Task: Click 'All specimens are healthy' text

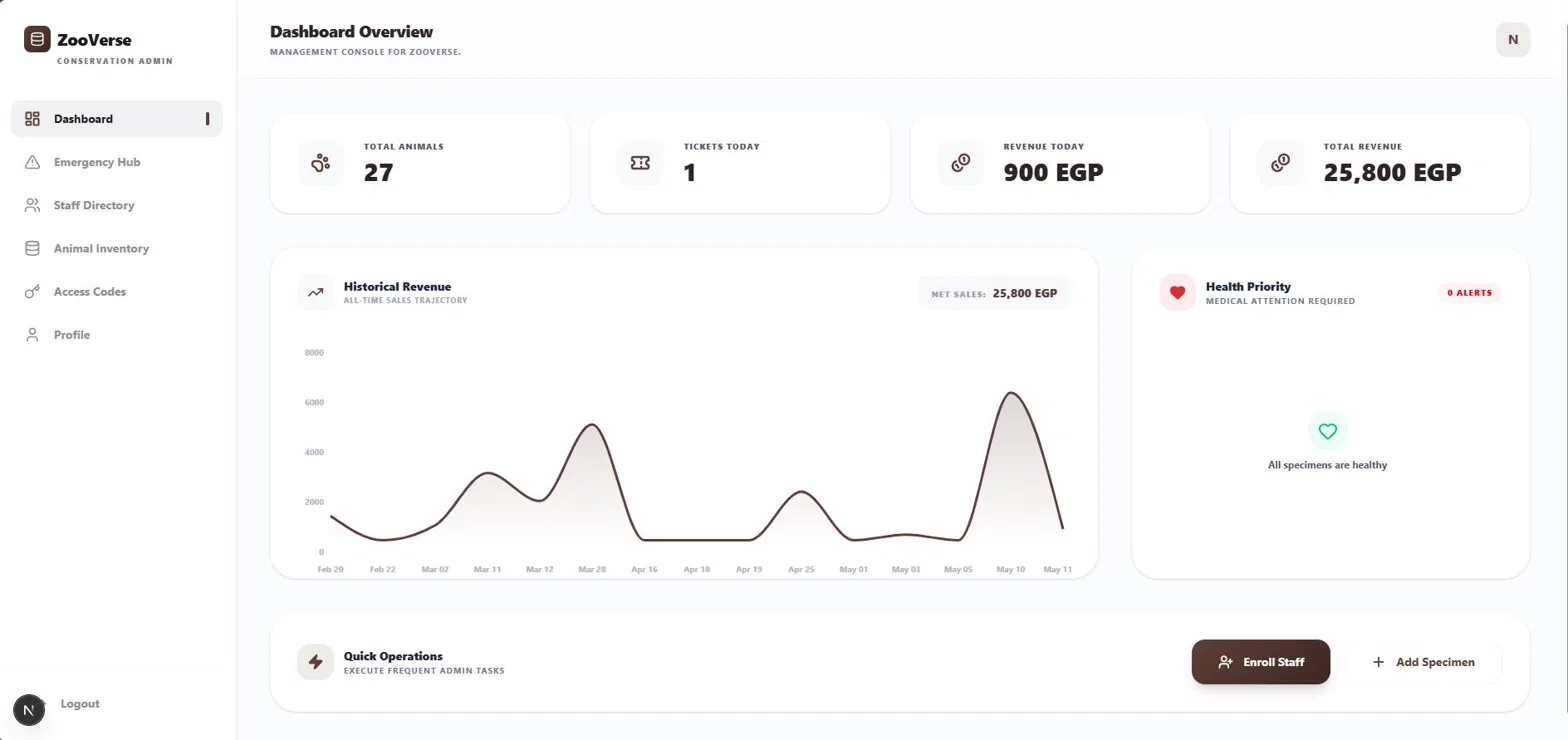Action: pyautogui.click(x=1327, y=465)
